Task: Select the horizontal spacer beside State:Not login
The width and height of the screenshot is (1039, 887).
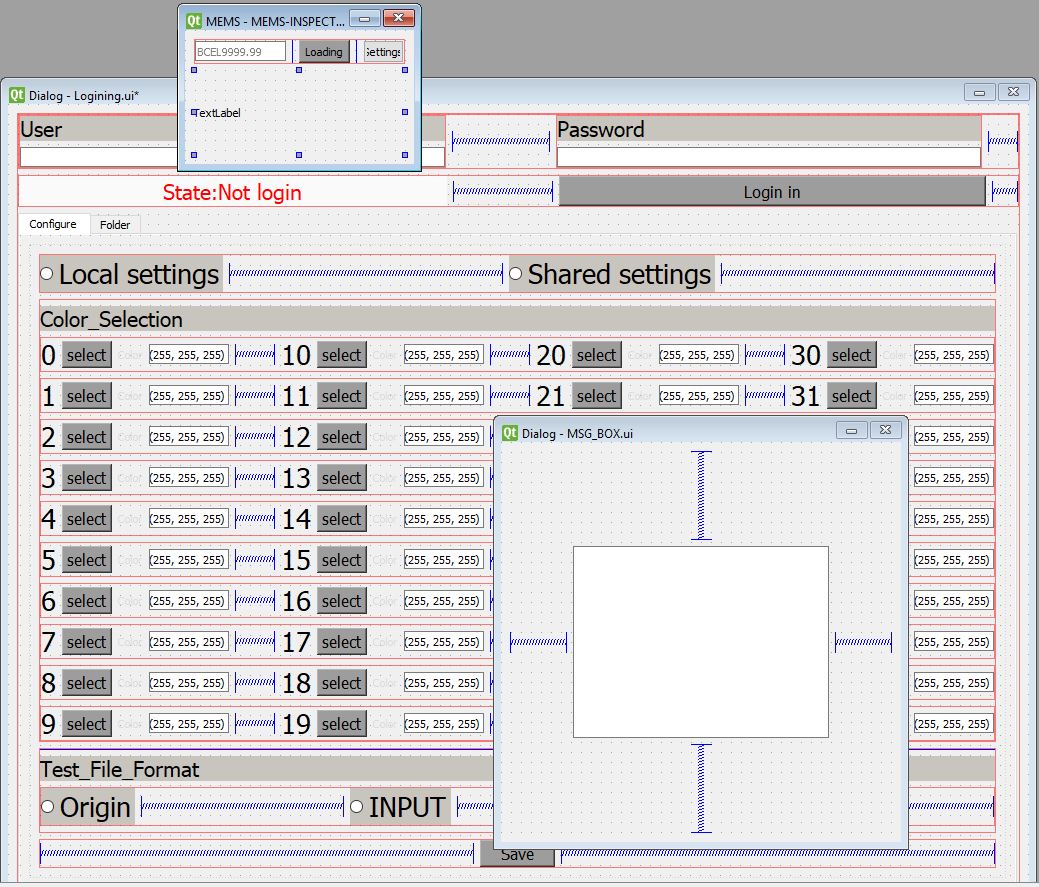Action: tap(502, 191)
